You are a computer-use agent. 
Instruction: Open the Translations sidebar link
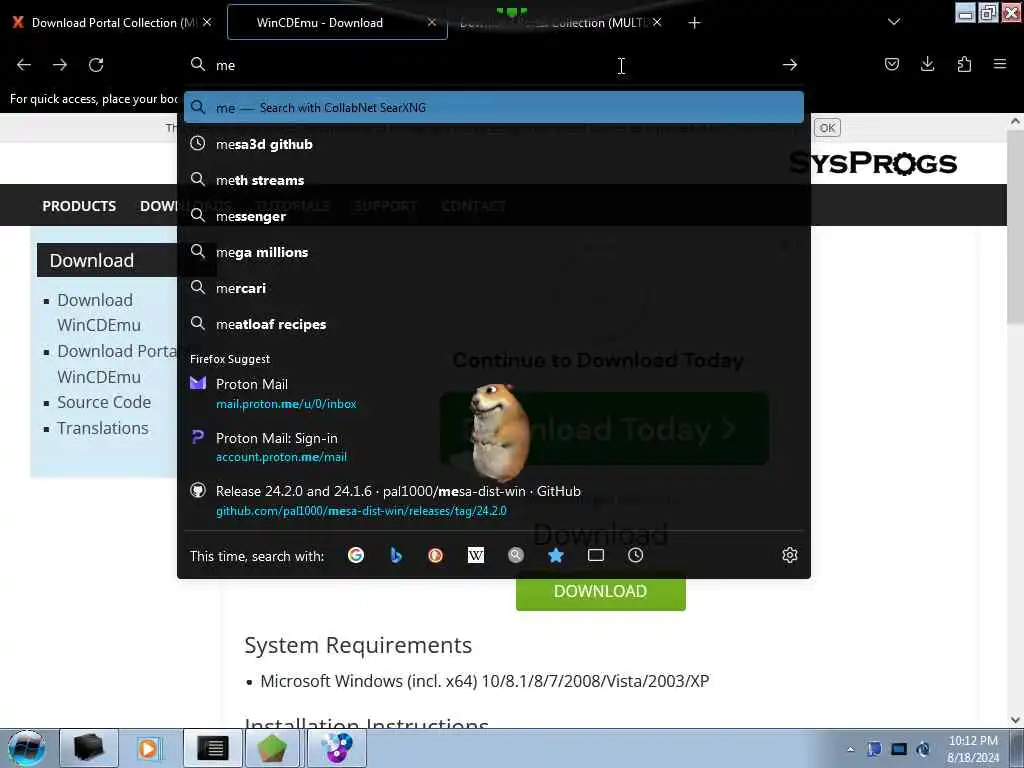point(103,428)
